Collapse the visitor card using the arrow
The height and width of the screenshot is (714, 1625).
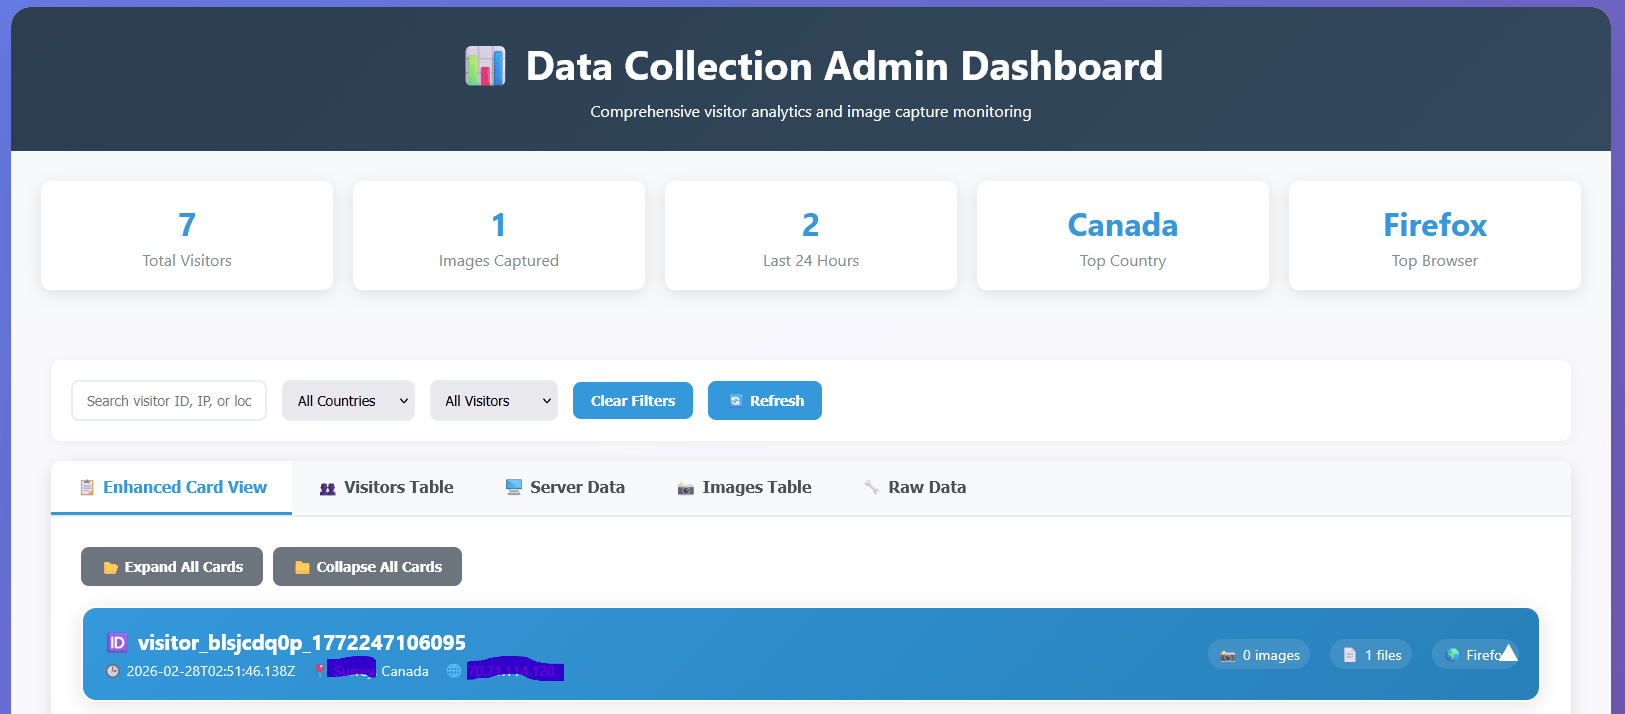tap(1508, 654)
